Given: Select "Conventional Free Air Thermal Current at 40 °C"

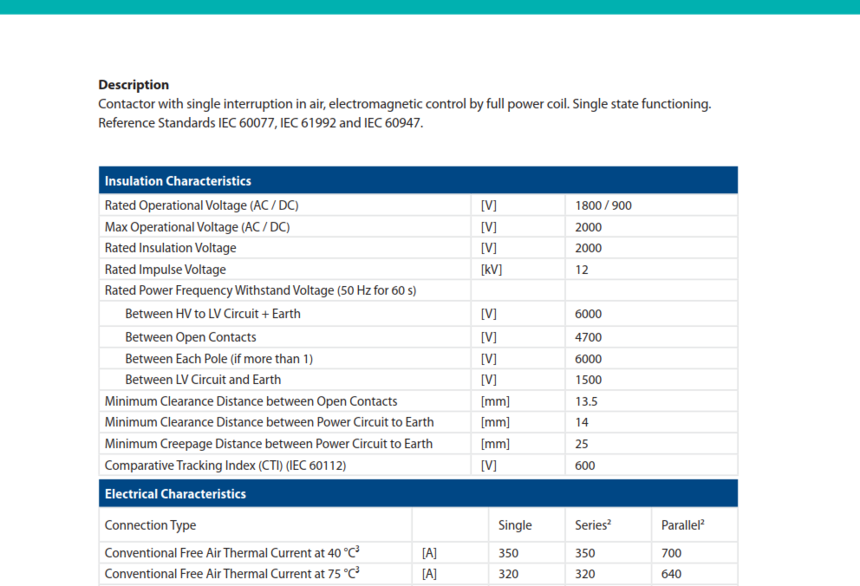Looking at the screenshot, I should (231, 552).
